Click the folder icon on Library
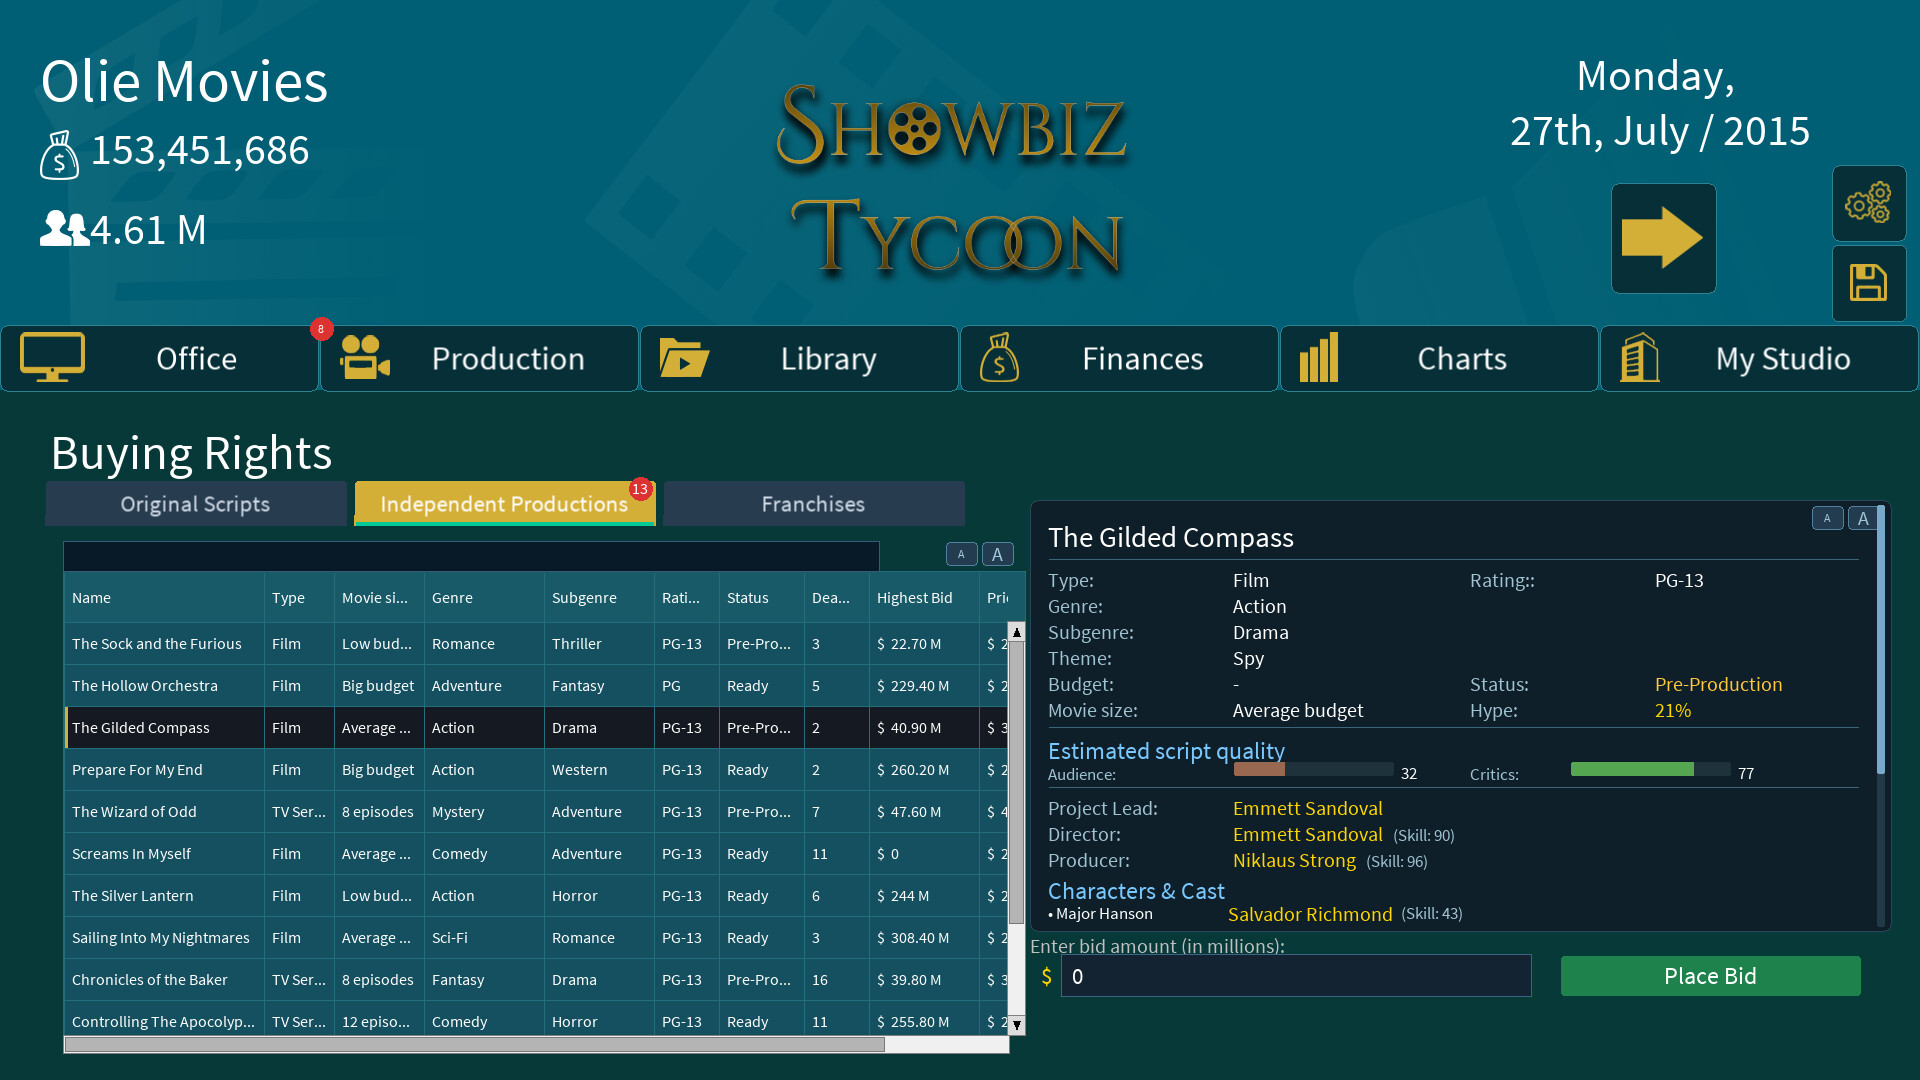 [684, 358]
